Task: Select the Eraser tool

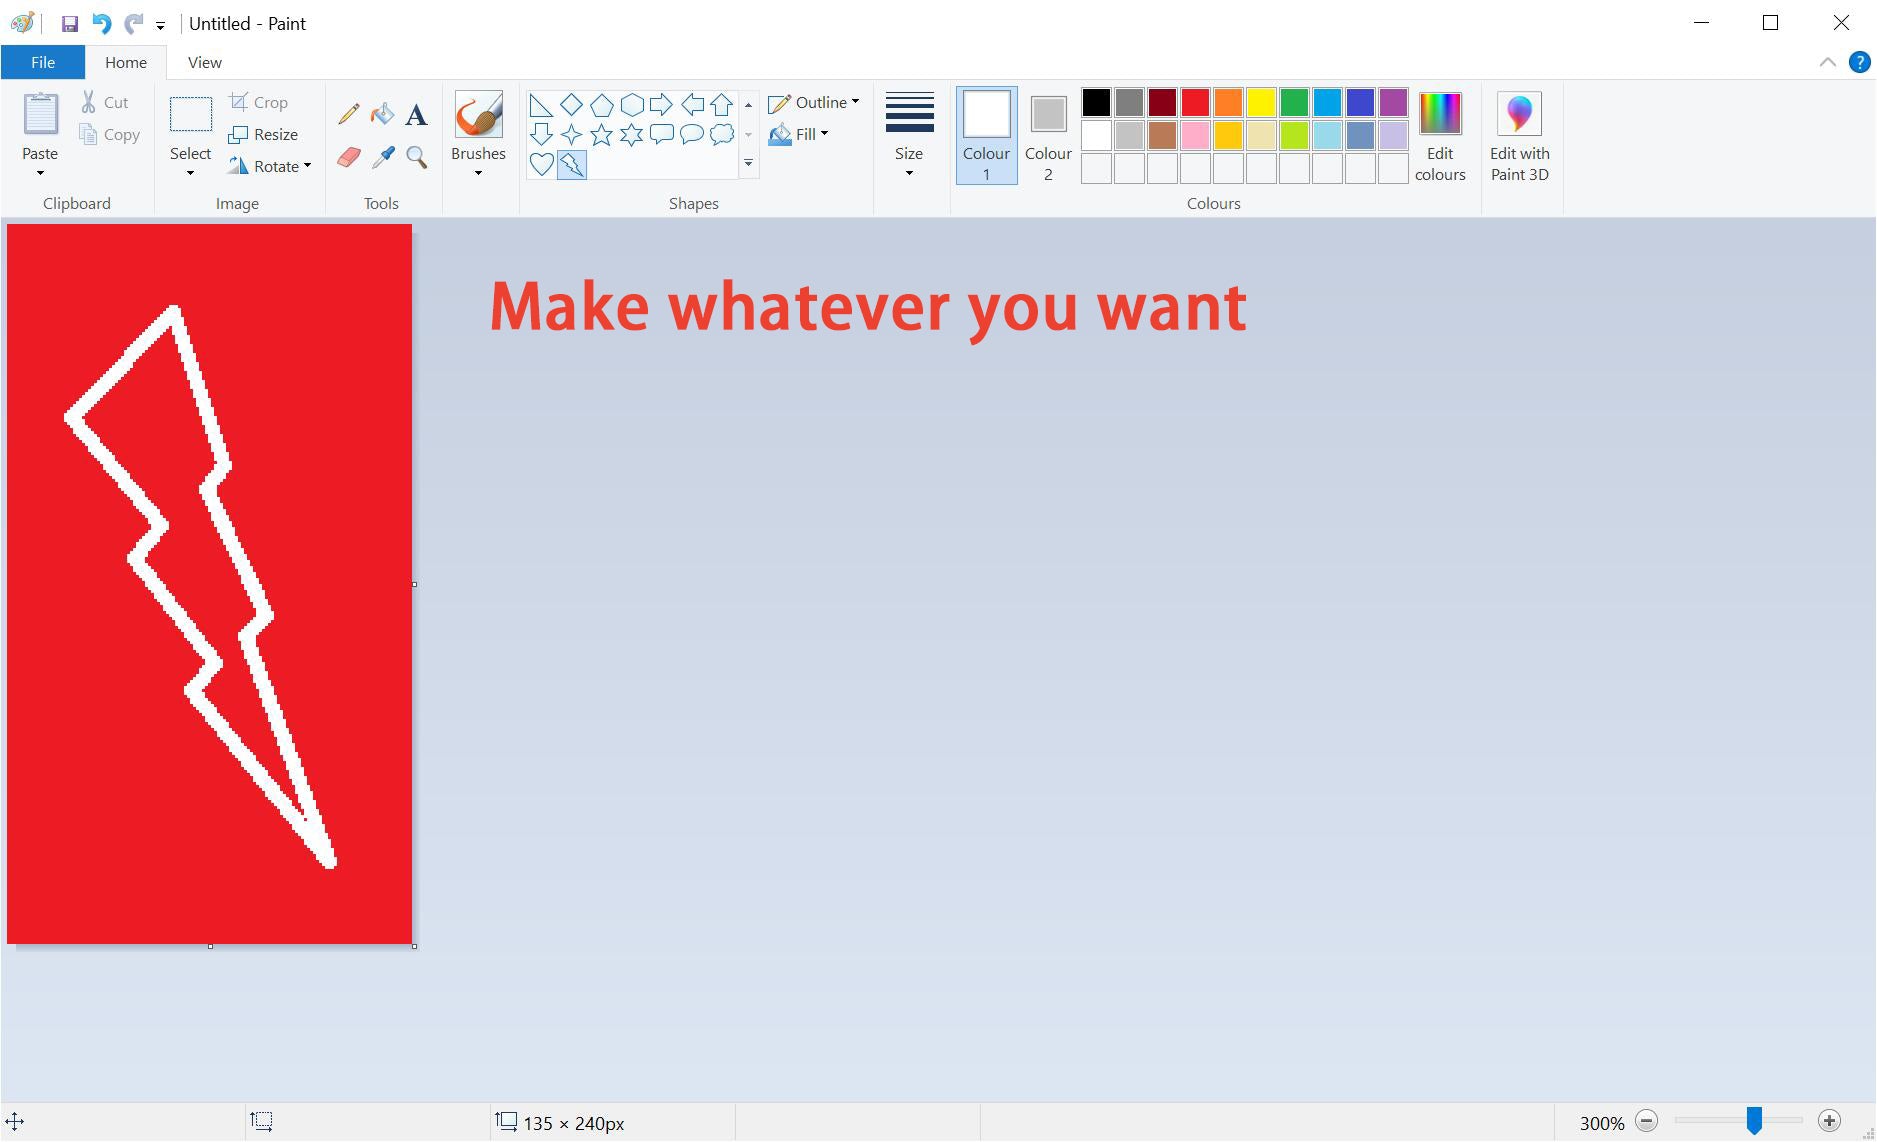Action: pyautogui.click(x=348, y=157)
